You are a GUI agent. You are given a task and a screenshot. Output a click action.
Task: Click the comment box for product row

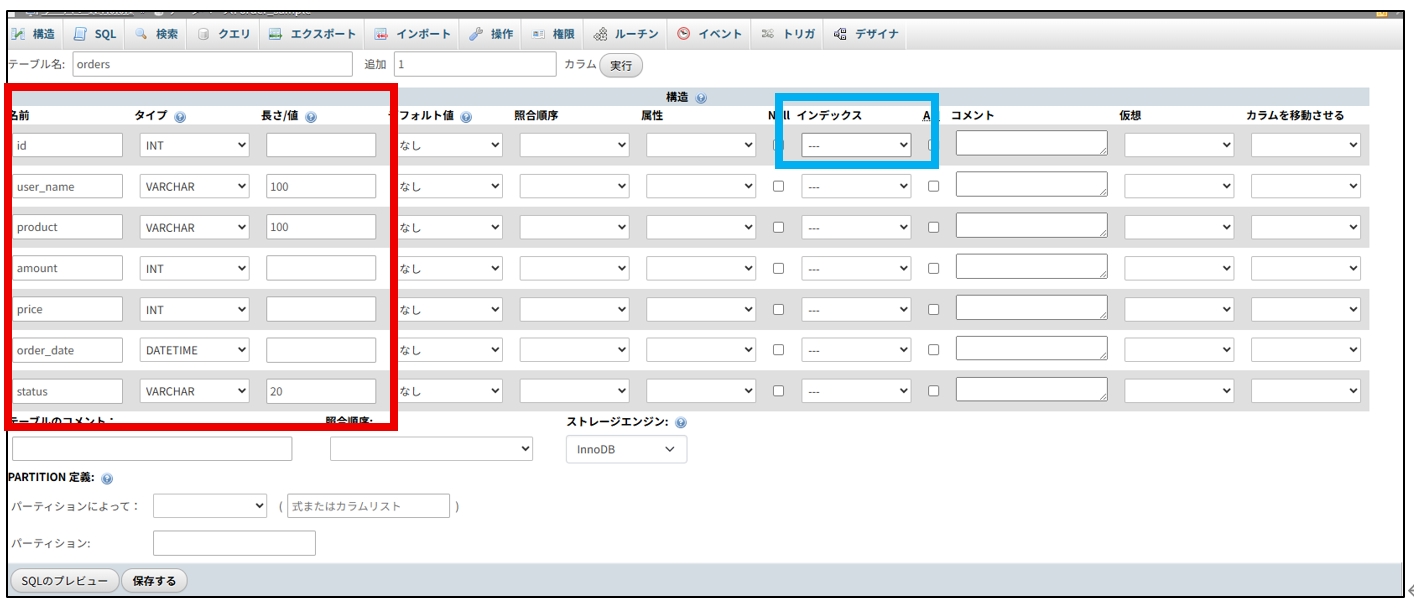click(x=1032, y=225)
